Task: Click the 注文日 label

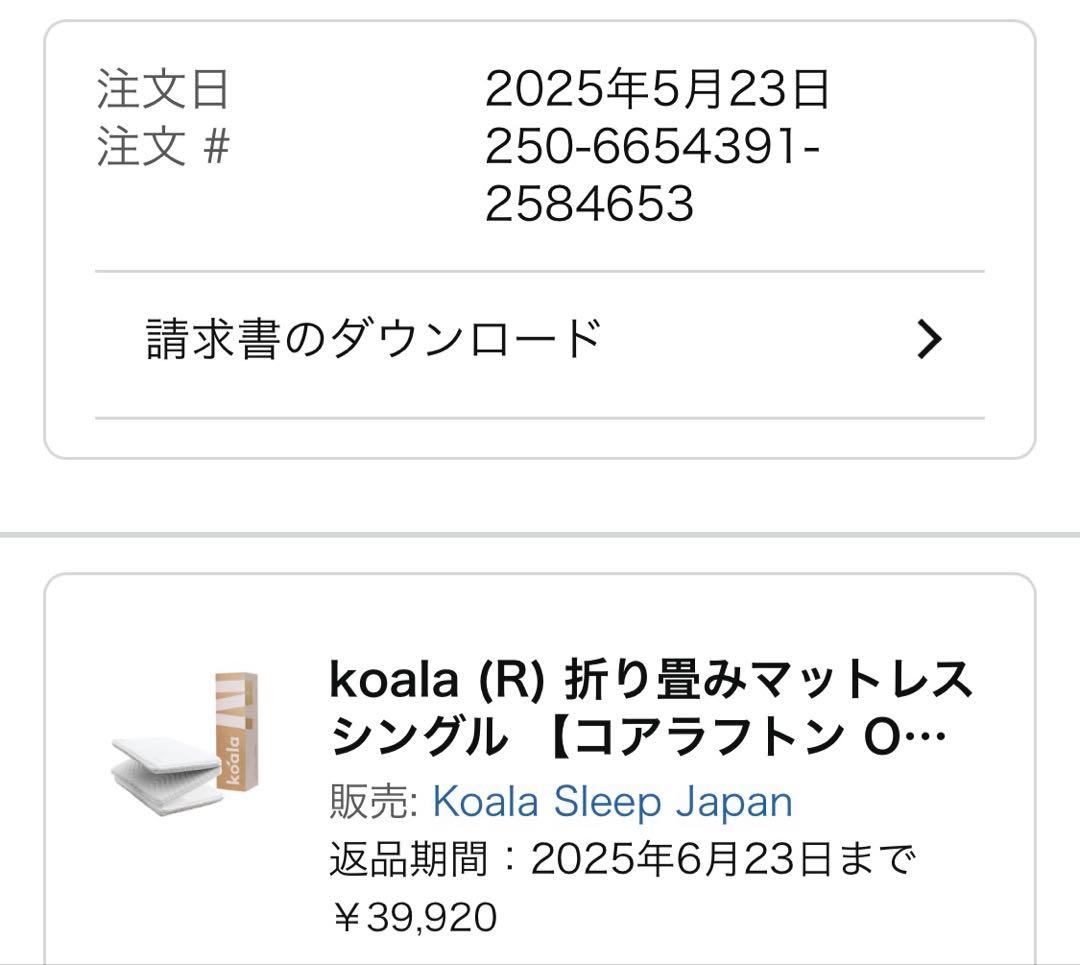Action: (x=163, y=90)
